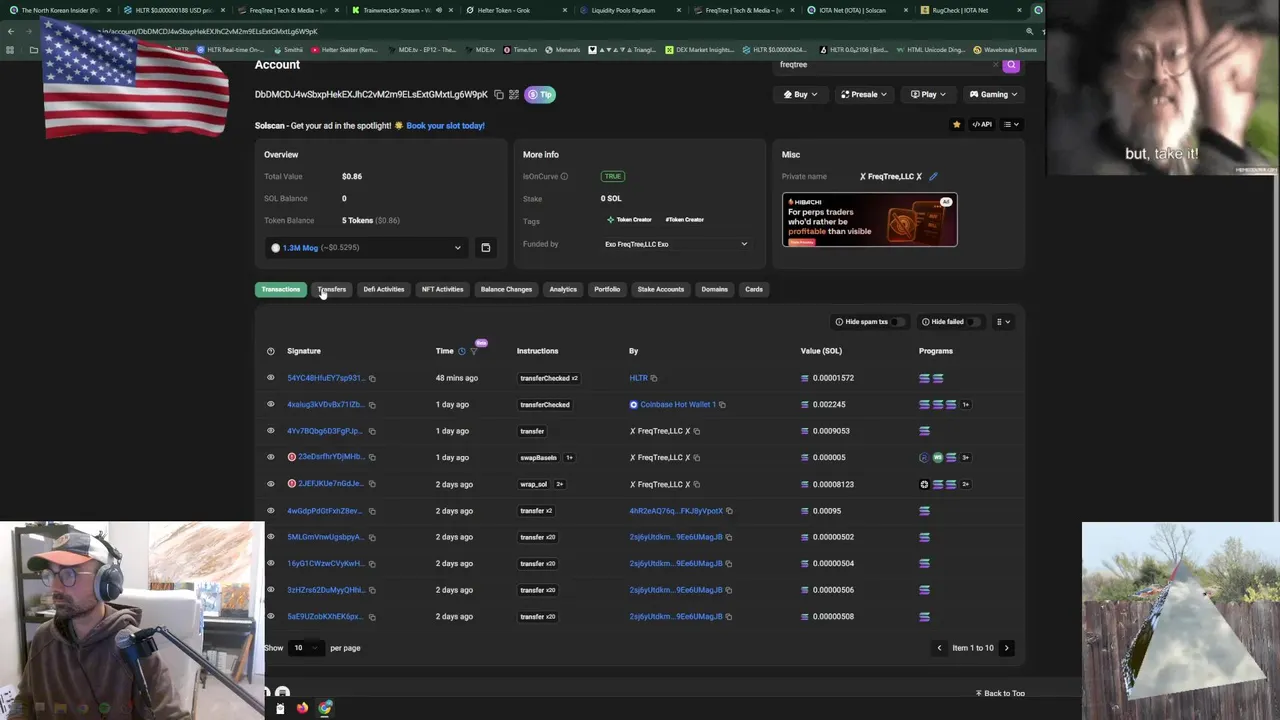Expand the 1.3M Mog token dropdown
This screenshot has width=1280, height=720.
pos(366,248)
